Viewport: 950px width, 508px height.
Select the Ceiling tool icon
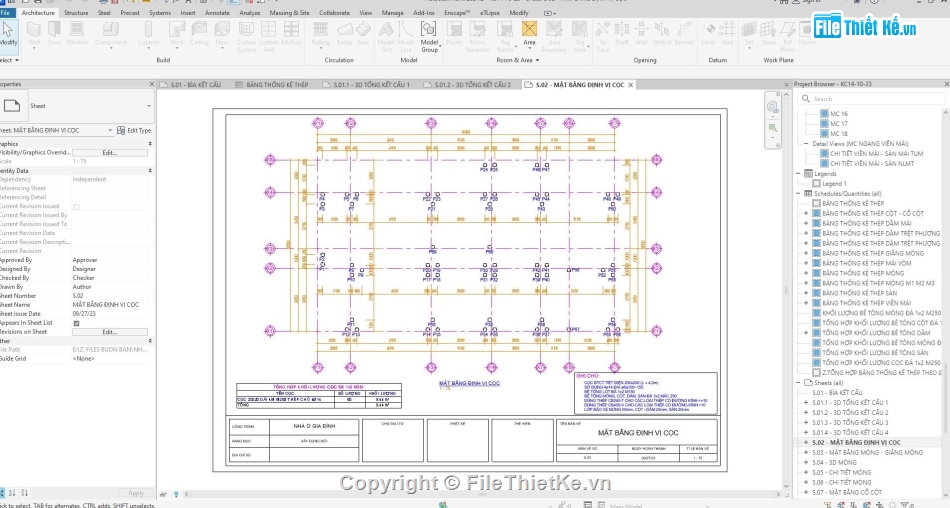click(199, 33)
